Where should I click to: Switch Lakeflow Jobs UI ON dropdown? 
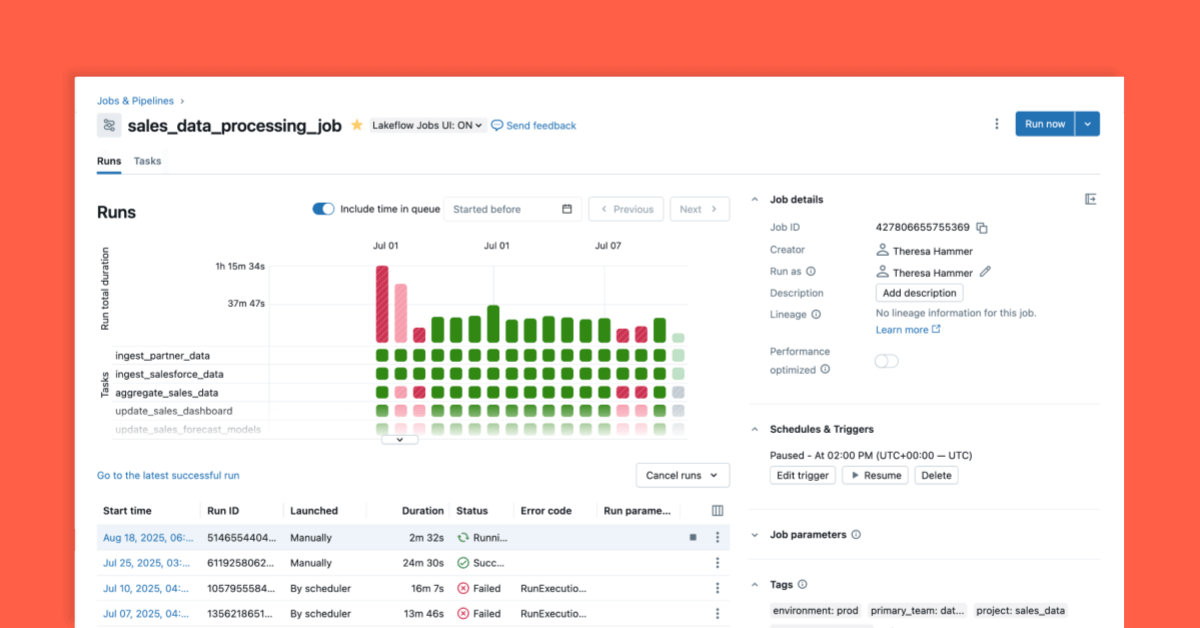tap(427, 126)
